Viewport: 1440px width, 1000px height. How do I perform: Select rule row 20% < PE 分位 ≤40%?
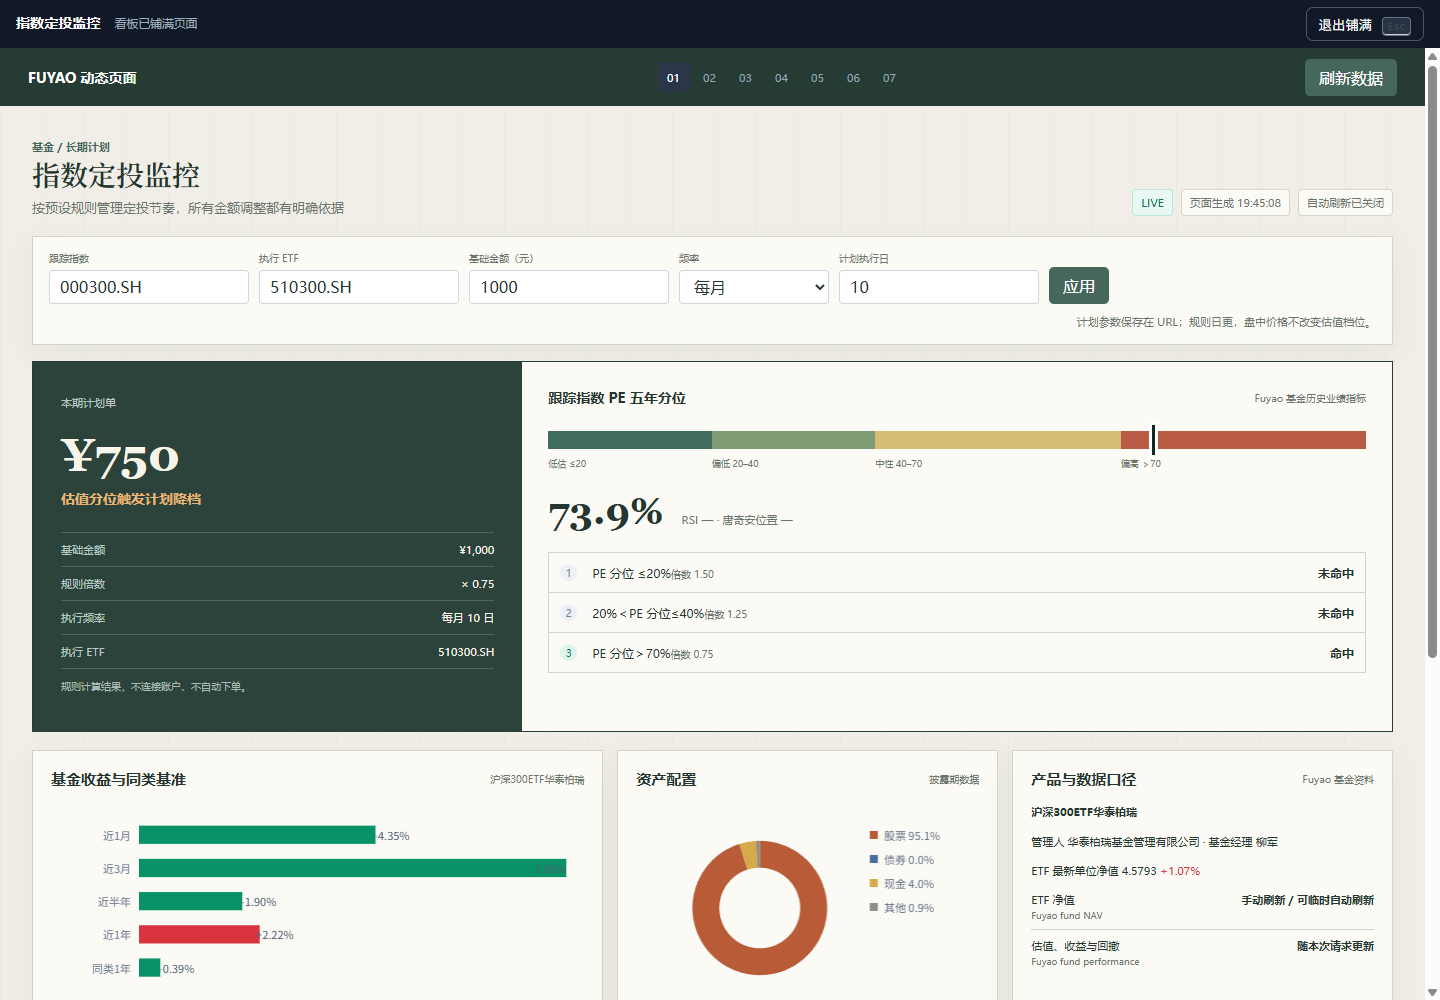957,613
